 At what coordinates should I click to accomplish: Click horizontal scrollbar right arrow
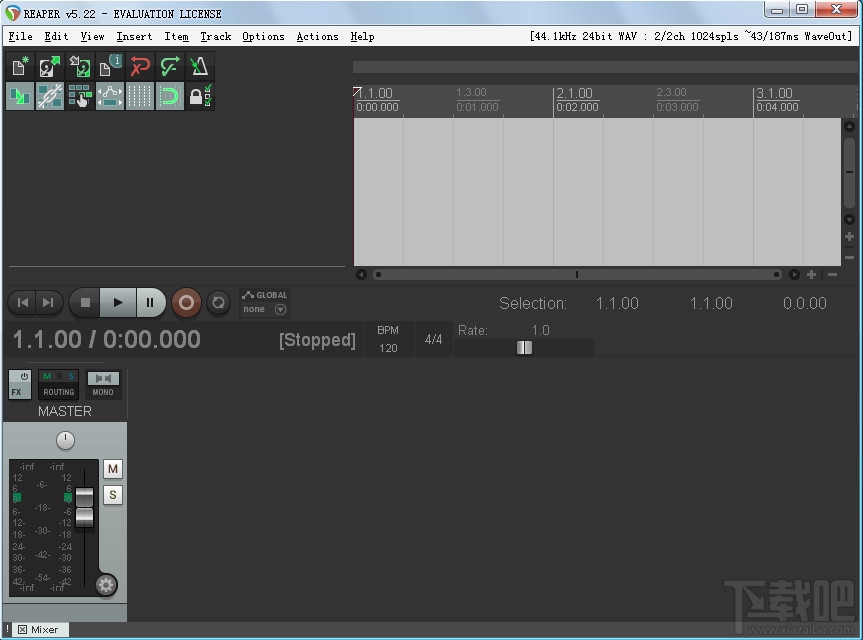pyautogui.click(x=794, y=274)
